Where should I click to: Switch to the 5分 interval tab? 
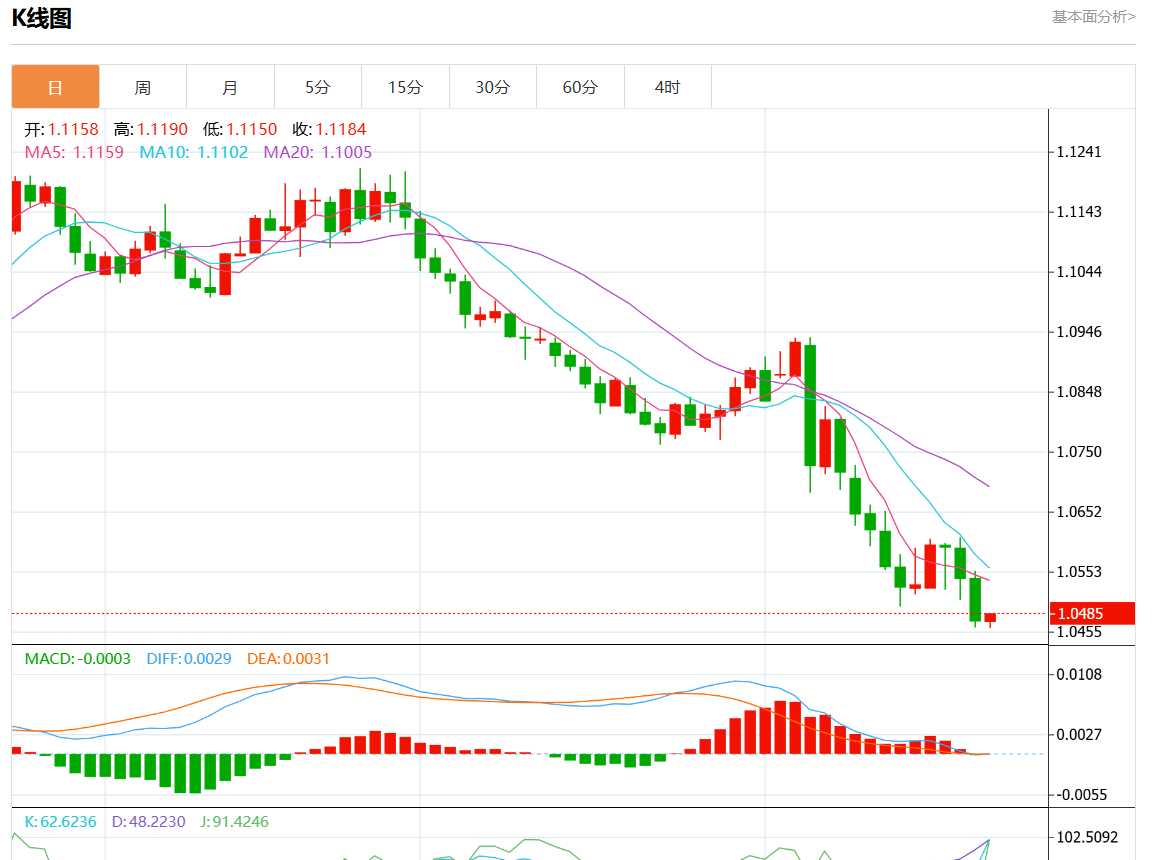(317, 87)
